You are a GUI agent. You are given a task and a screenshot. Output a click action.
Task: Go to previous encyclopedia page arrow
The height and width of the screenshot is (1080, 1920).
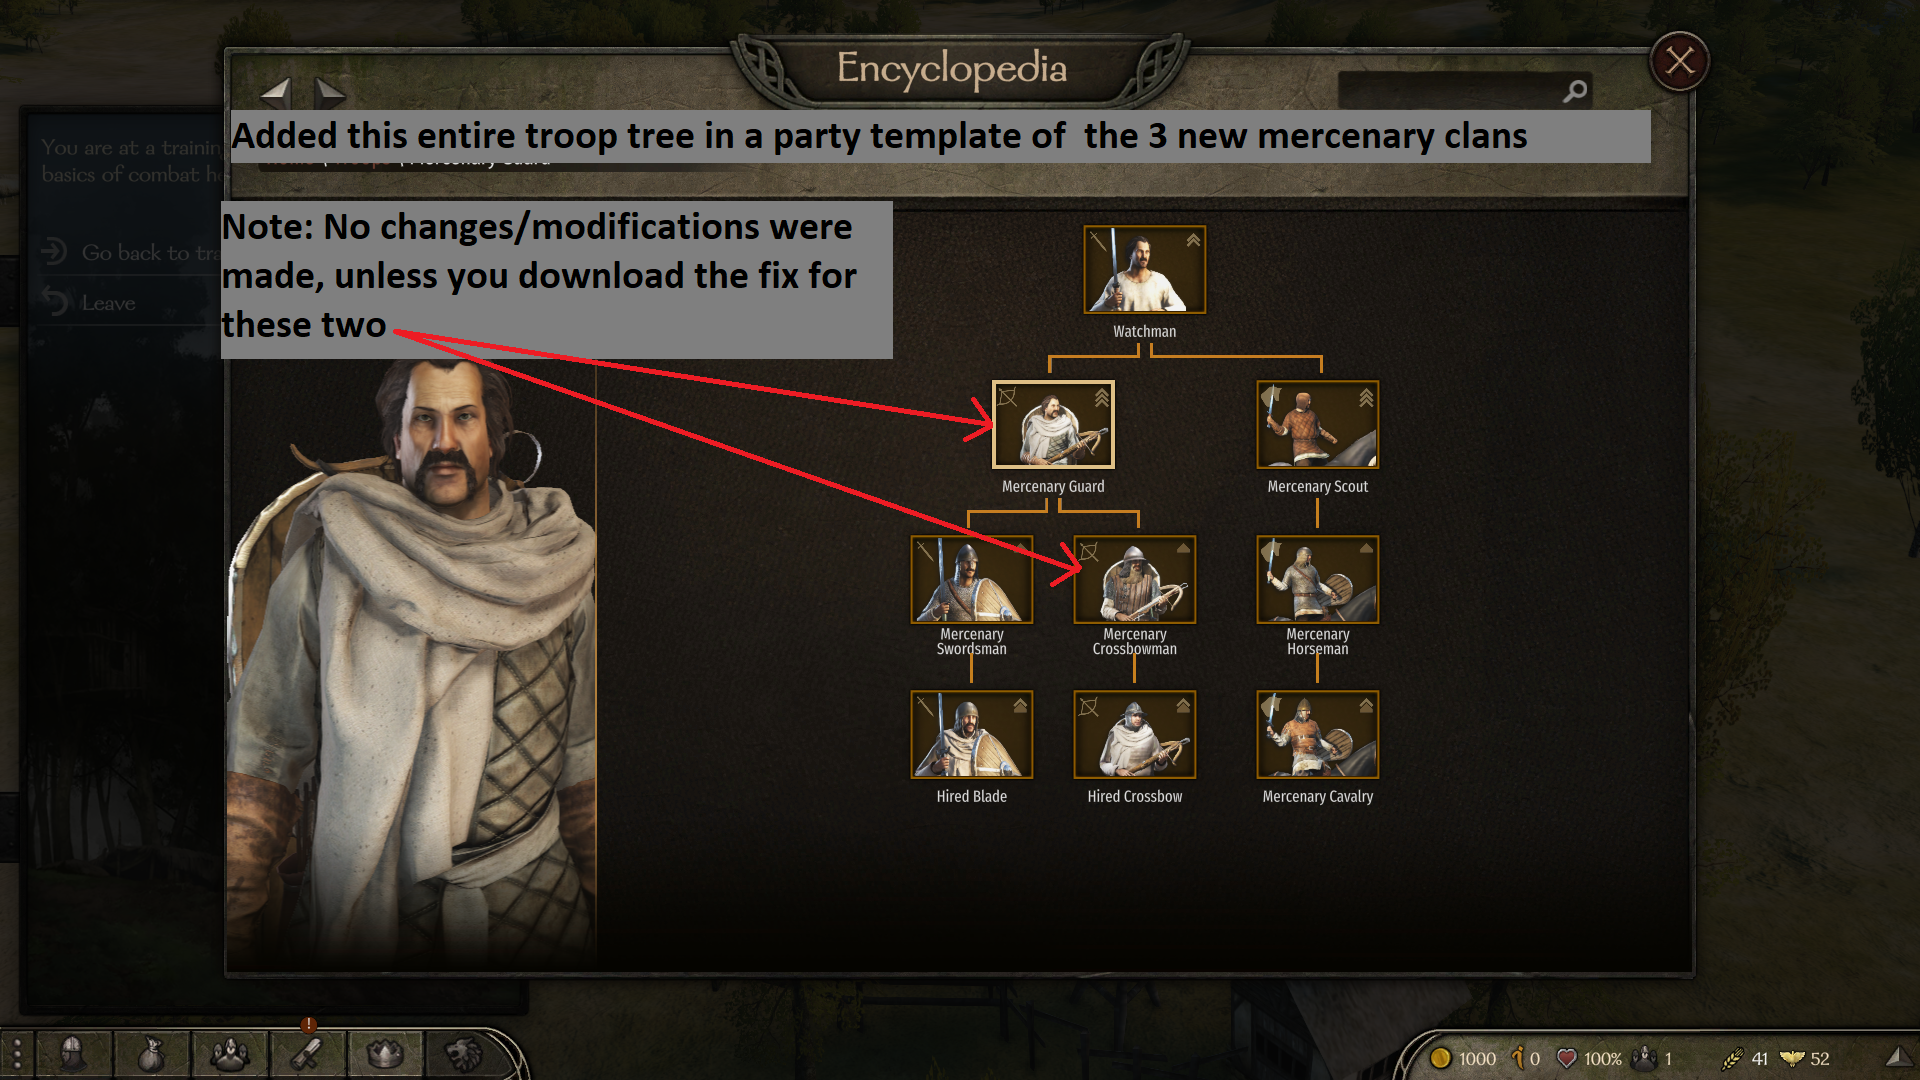pyautogui.click(x=275, y=92)
